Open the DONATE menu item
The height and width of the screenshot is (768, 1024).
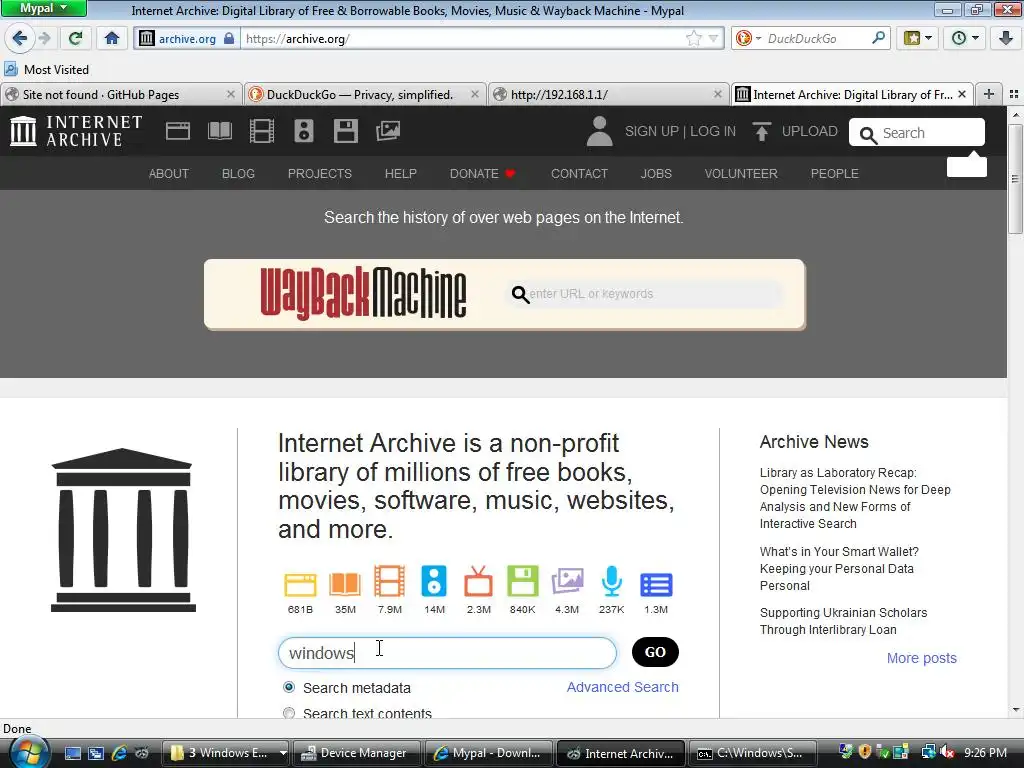[483, 174]
